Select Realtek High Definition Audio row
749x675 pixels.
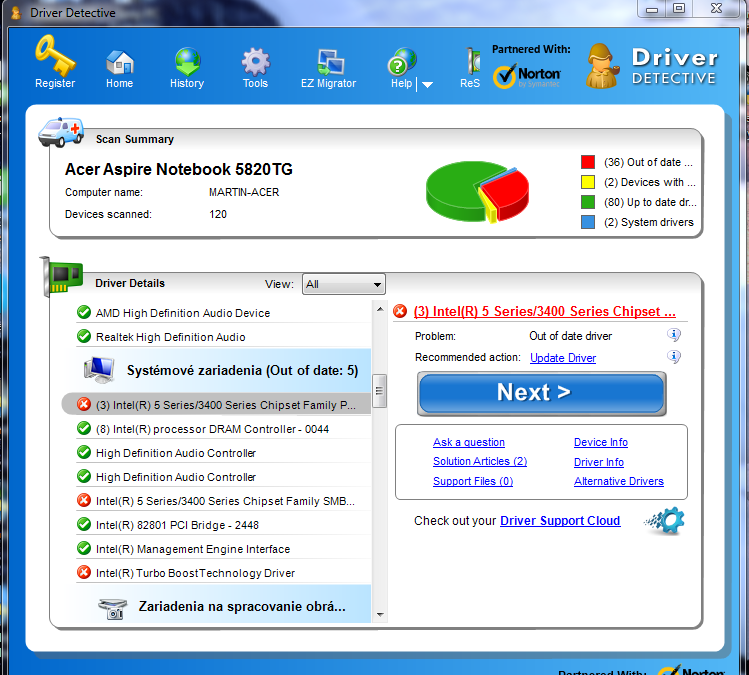223,337
